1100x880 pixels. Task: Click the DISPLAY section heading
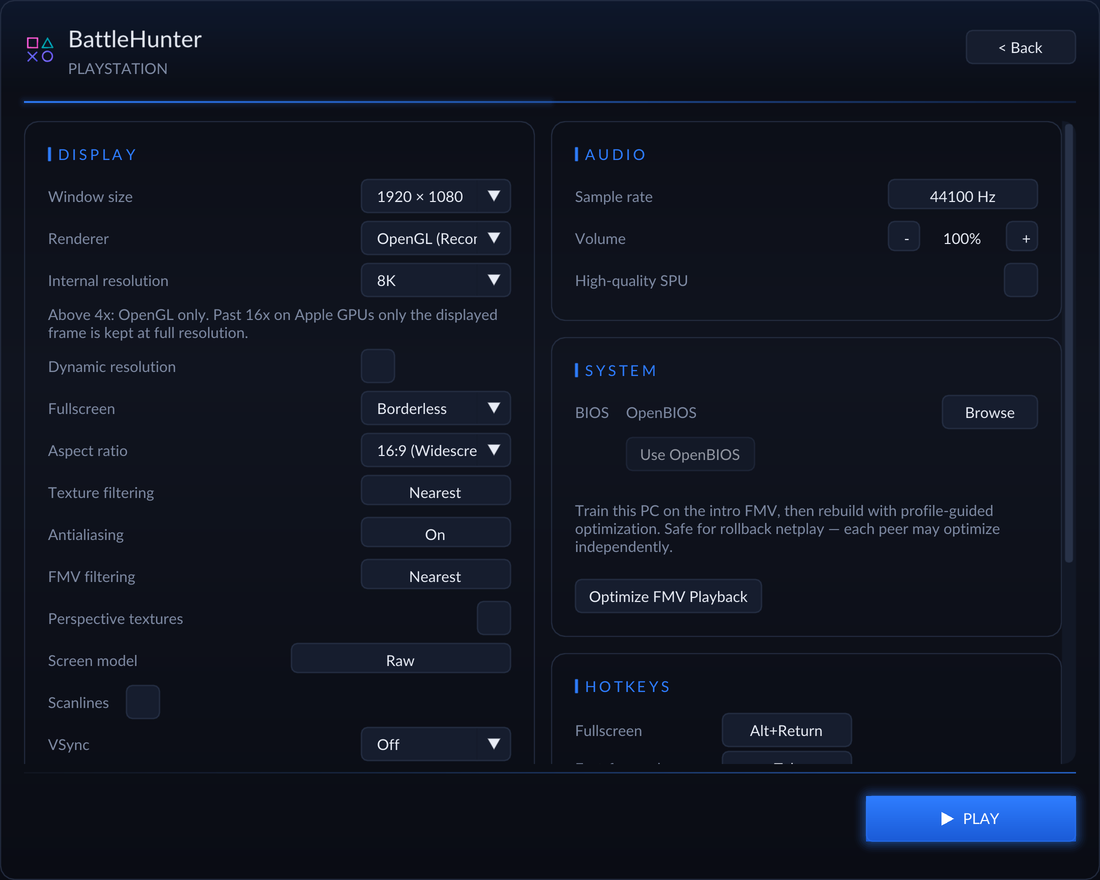(x=97, y=154)
